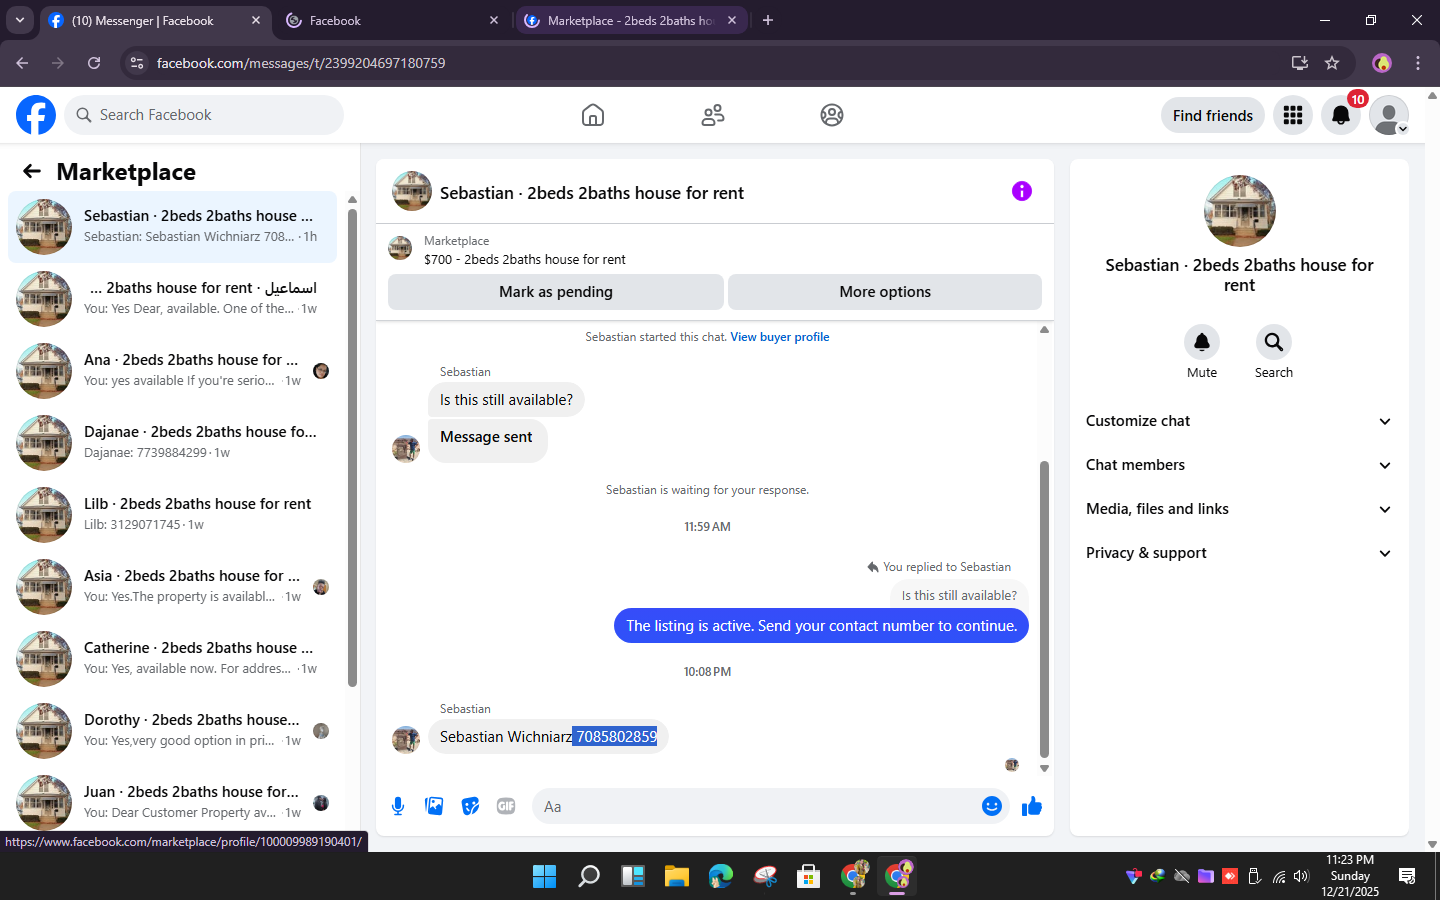Open the Dajanae conversation in the list
Viewport: 1440px width, 900px height.
point(172,443)
